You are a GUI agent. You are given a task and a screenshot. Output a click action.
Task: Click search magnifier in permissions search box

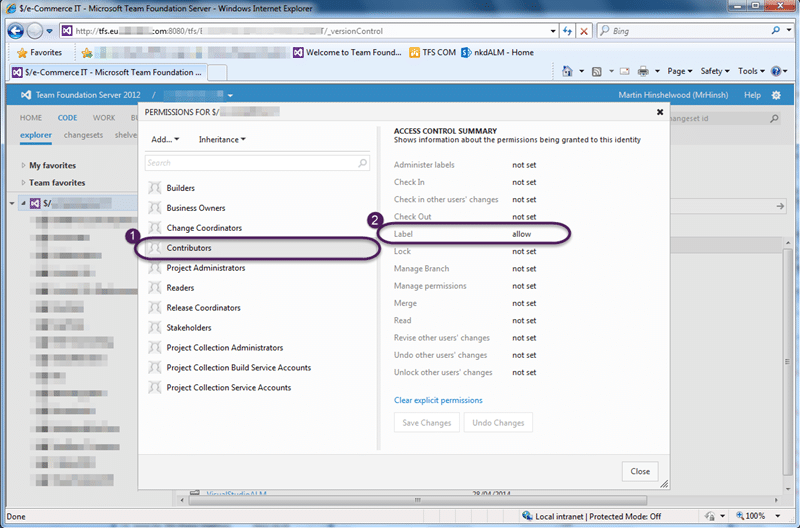(362, 163)
